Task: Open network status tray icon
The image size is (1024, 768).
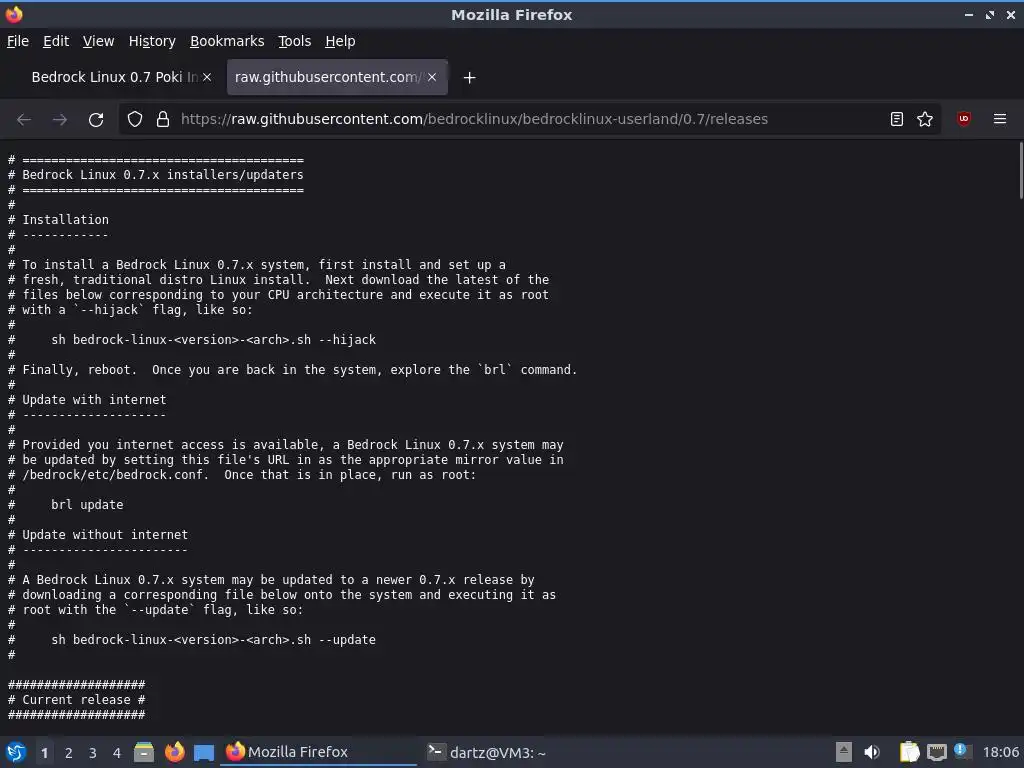Action: pos(936,752)
